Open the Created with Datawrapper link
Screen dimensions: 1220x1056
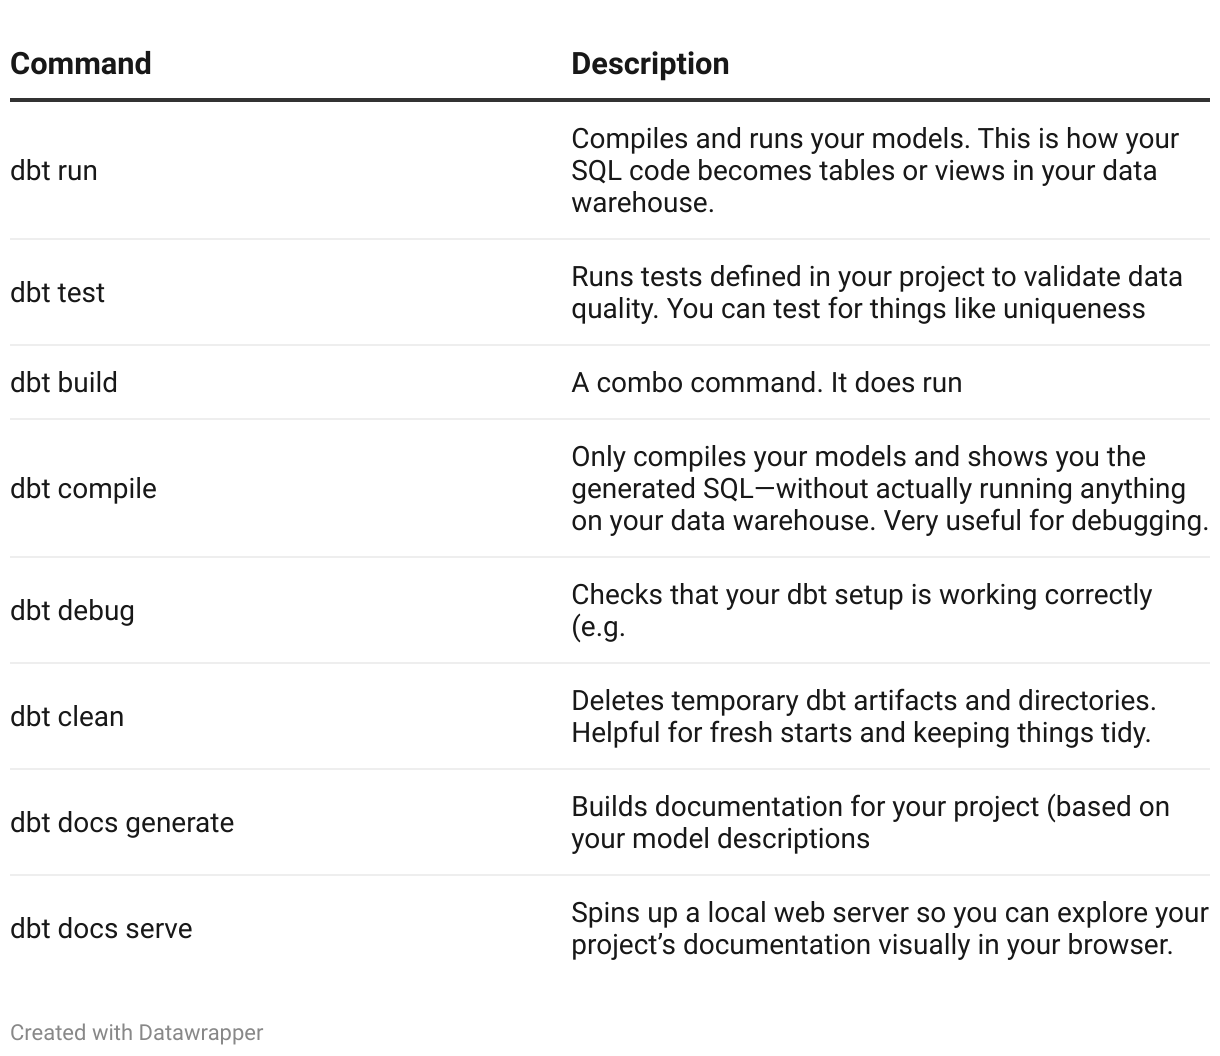point(137,1032)
